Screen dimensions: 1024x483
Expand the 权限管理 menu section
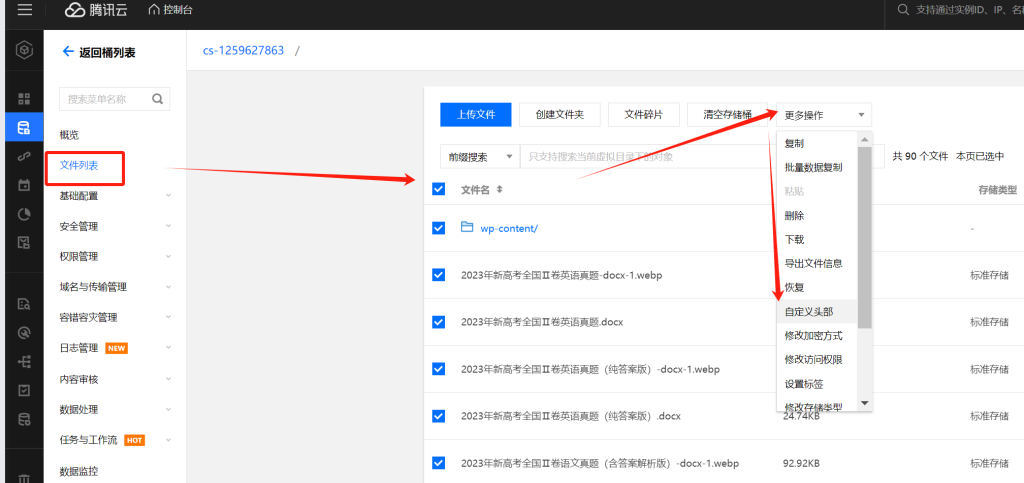(168, 257)
